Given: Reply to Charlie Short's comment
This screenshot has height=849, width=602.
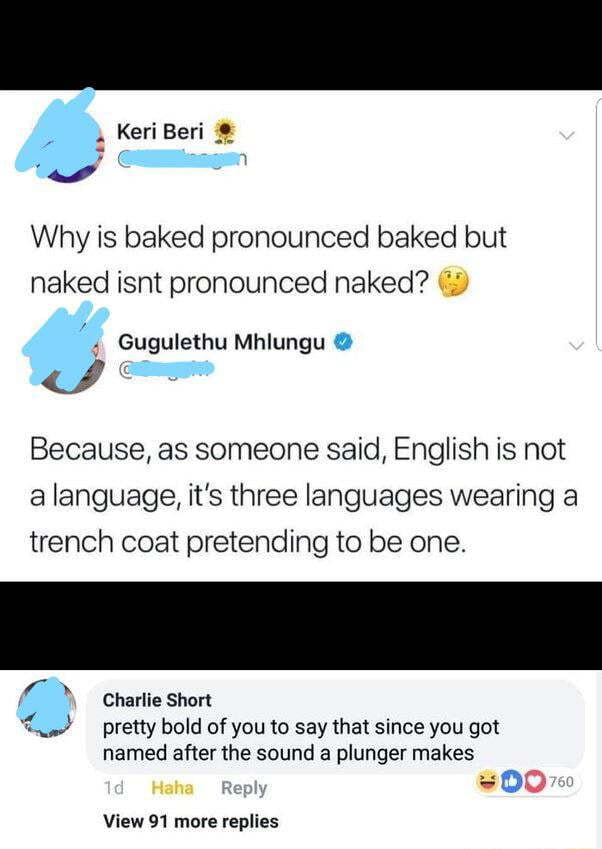Looking at the screenshot, I should click(x=244, y=788).
